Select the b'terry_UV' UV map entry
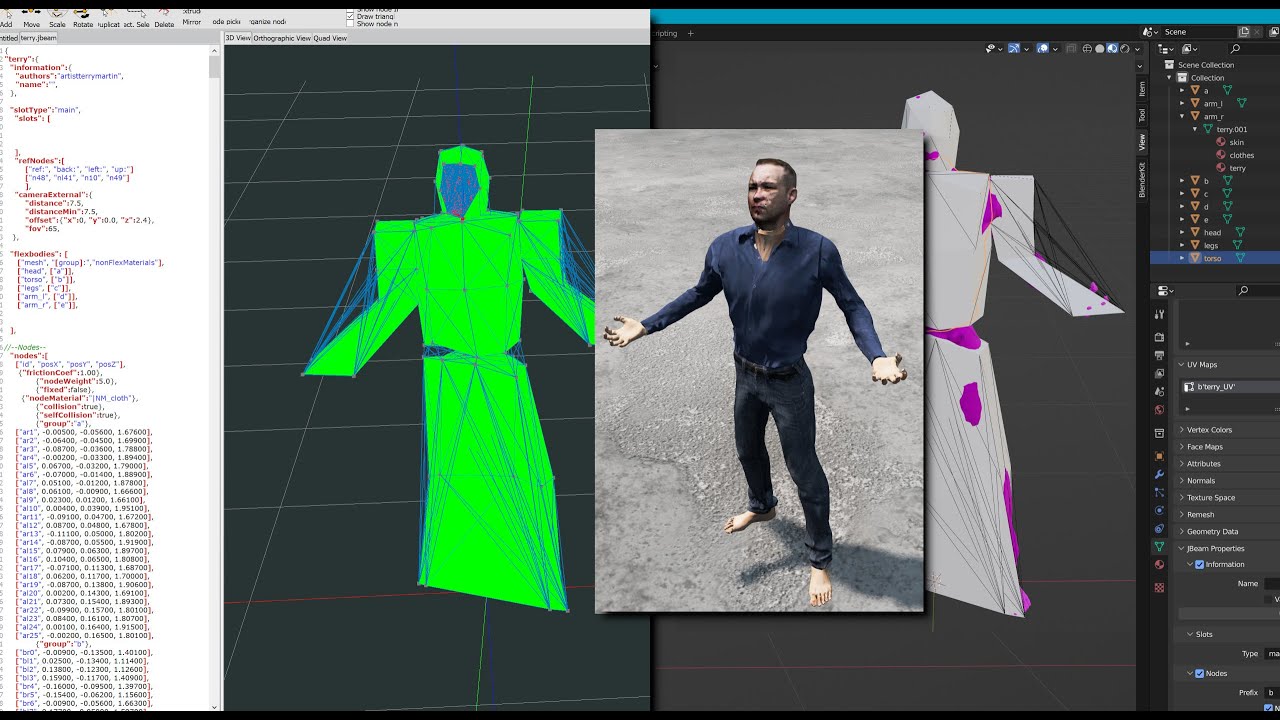 tap(1231, 386)
